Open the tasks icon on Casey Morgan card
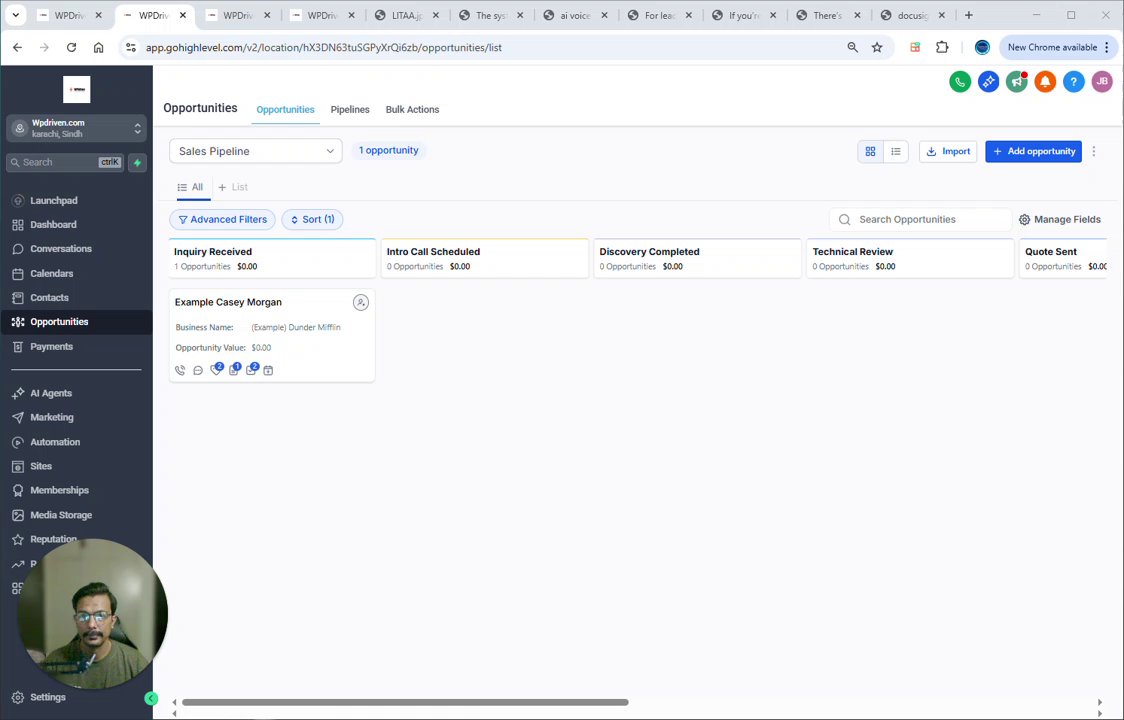 251,369
